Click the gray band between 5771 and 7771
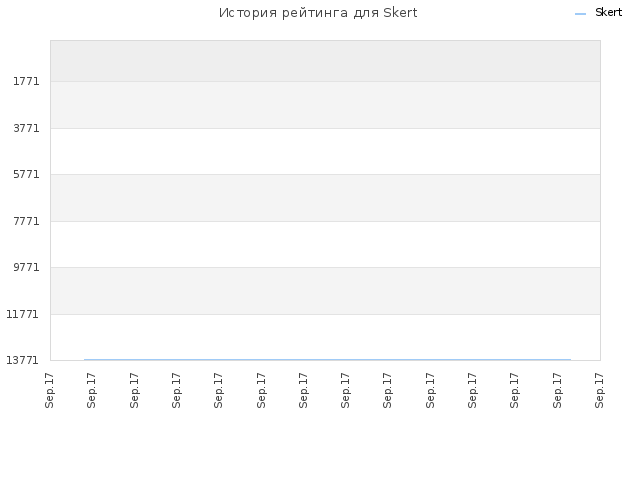Image resolution: width=640 pixels, height=480 pixels. coord(325,198)
